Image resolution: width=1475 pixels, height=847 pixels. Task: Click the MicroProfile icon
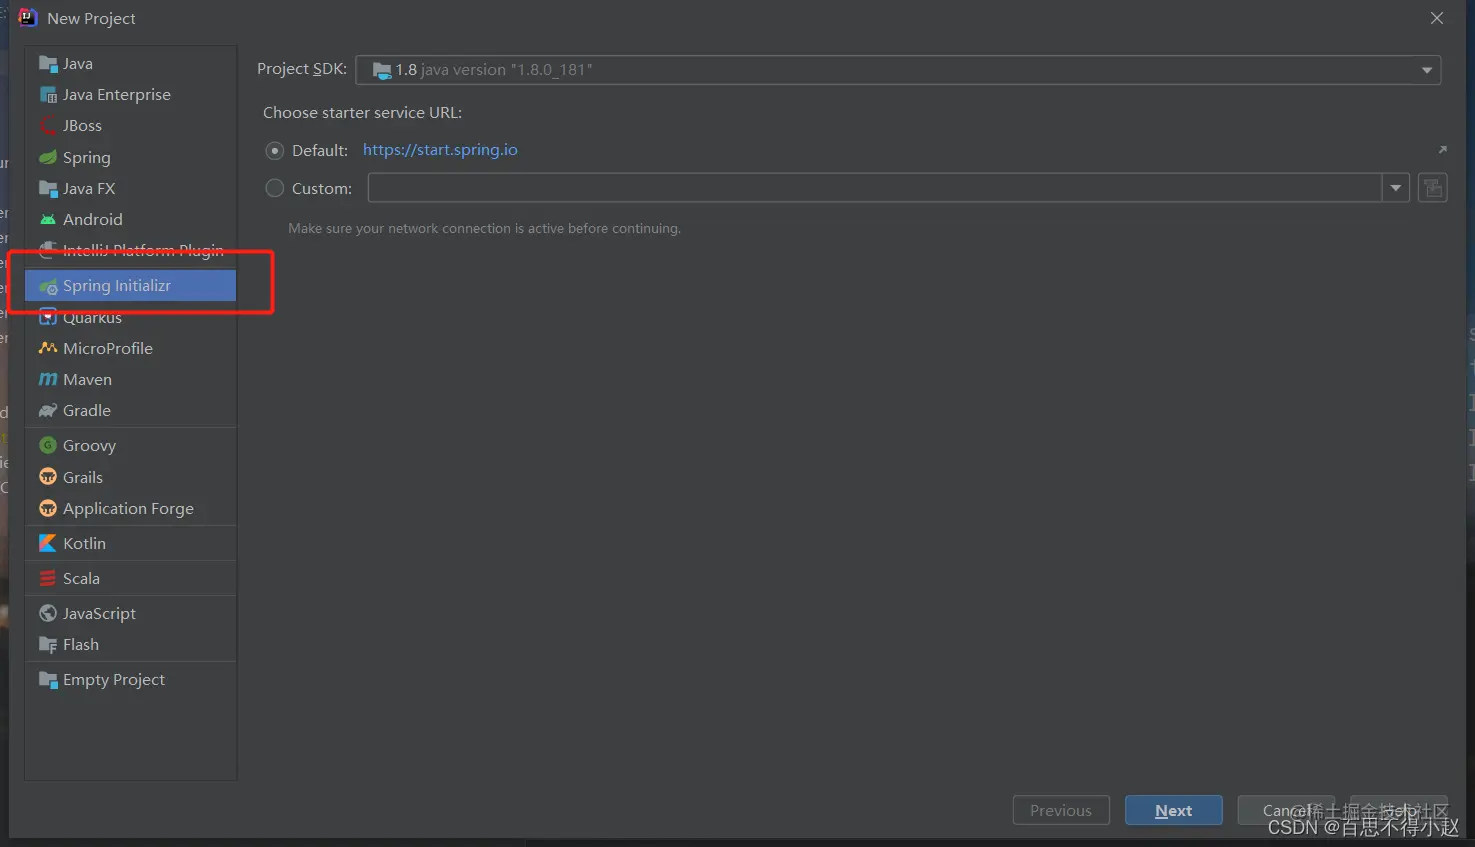click(47, 348)
